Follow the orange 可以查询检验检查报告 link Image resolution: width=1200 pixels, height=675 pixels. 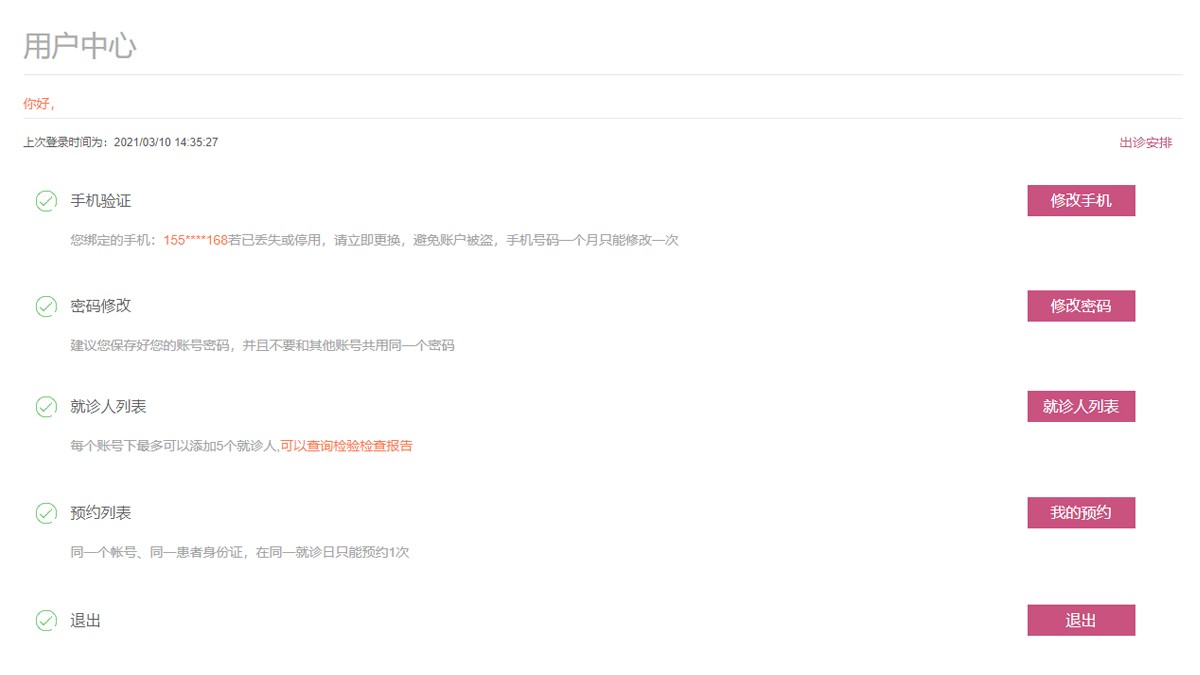coord(346,446)
